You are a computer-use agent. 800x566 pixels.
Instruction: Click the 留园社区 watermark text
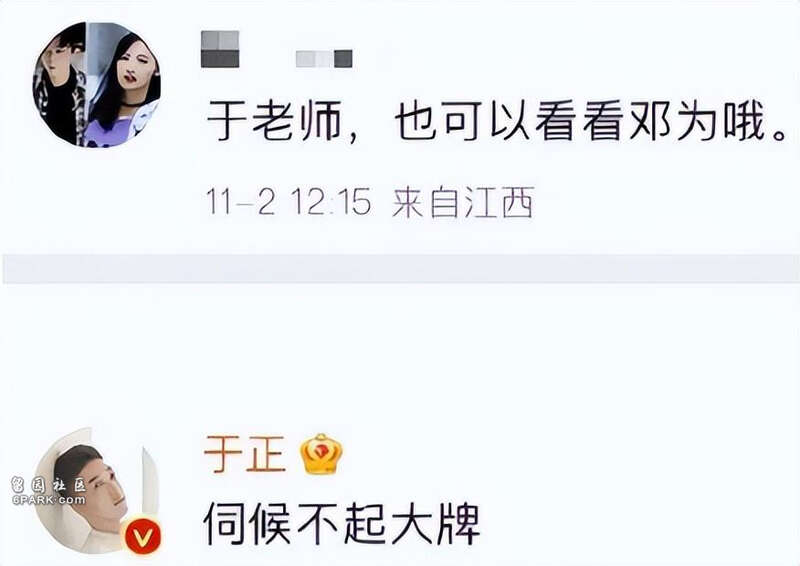point(49,485)
